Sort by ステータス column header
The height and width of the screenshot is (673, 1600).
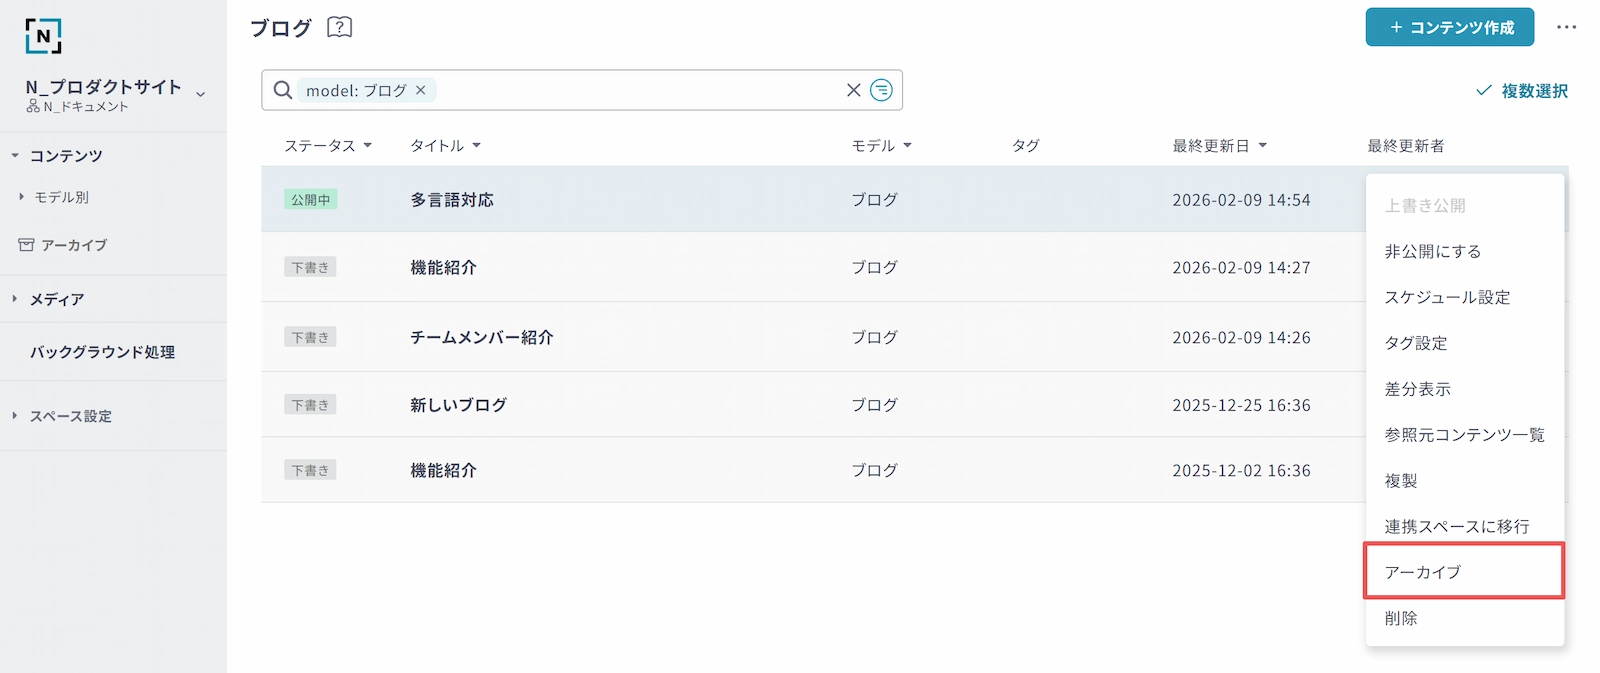point(327,146)
